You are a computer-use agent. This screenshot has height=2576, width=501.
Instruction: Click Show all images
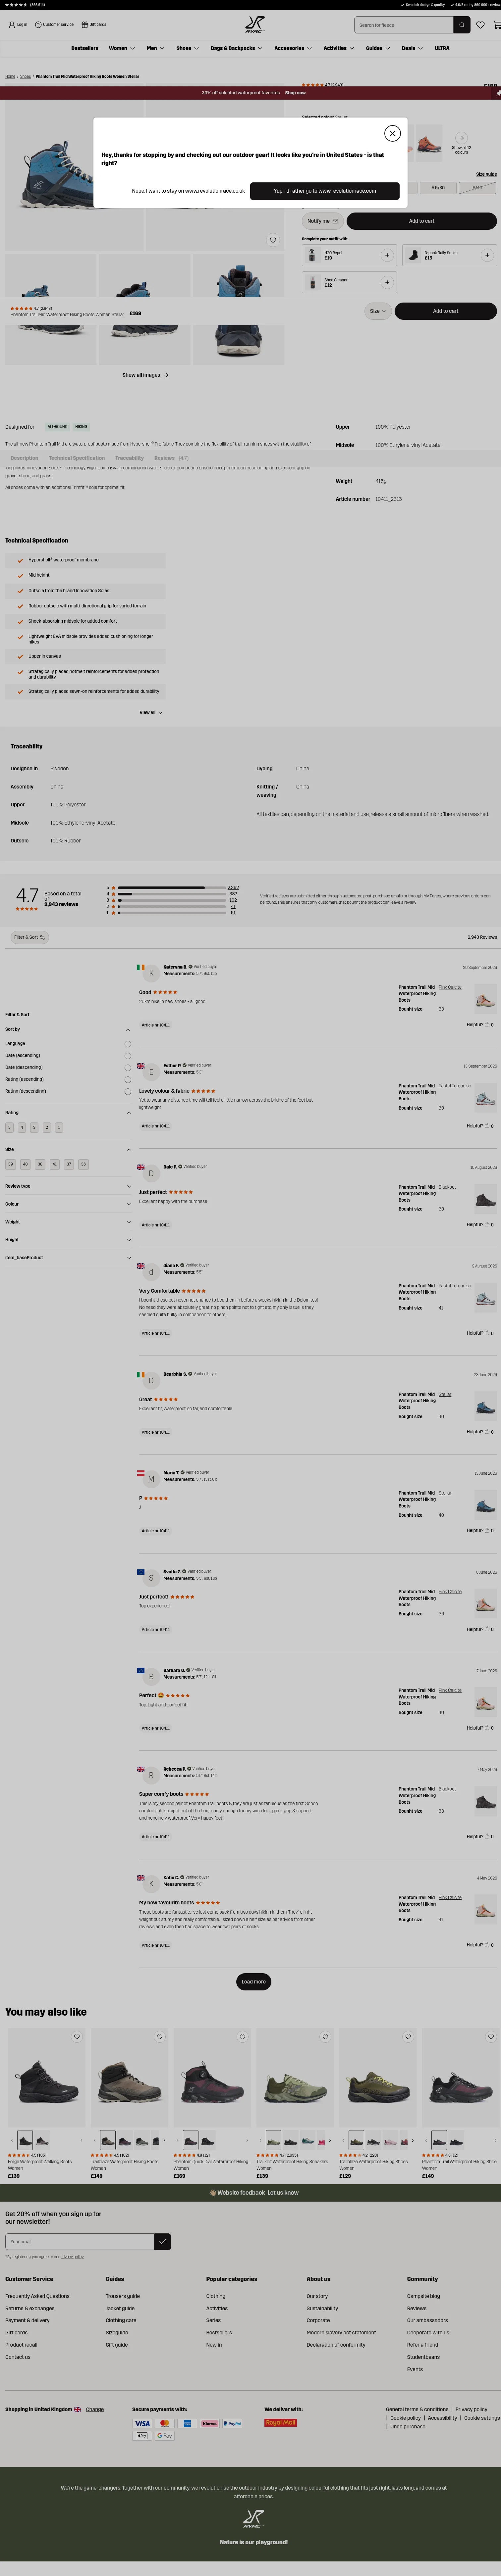tap(145, 375)
